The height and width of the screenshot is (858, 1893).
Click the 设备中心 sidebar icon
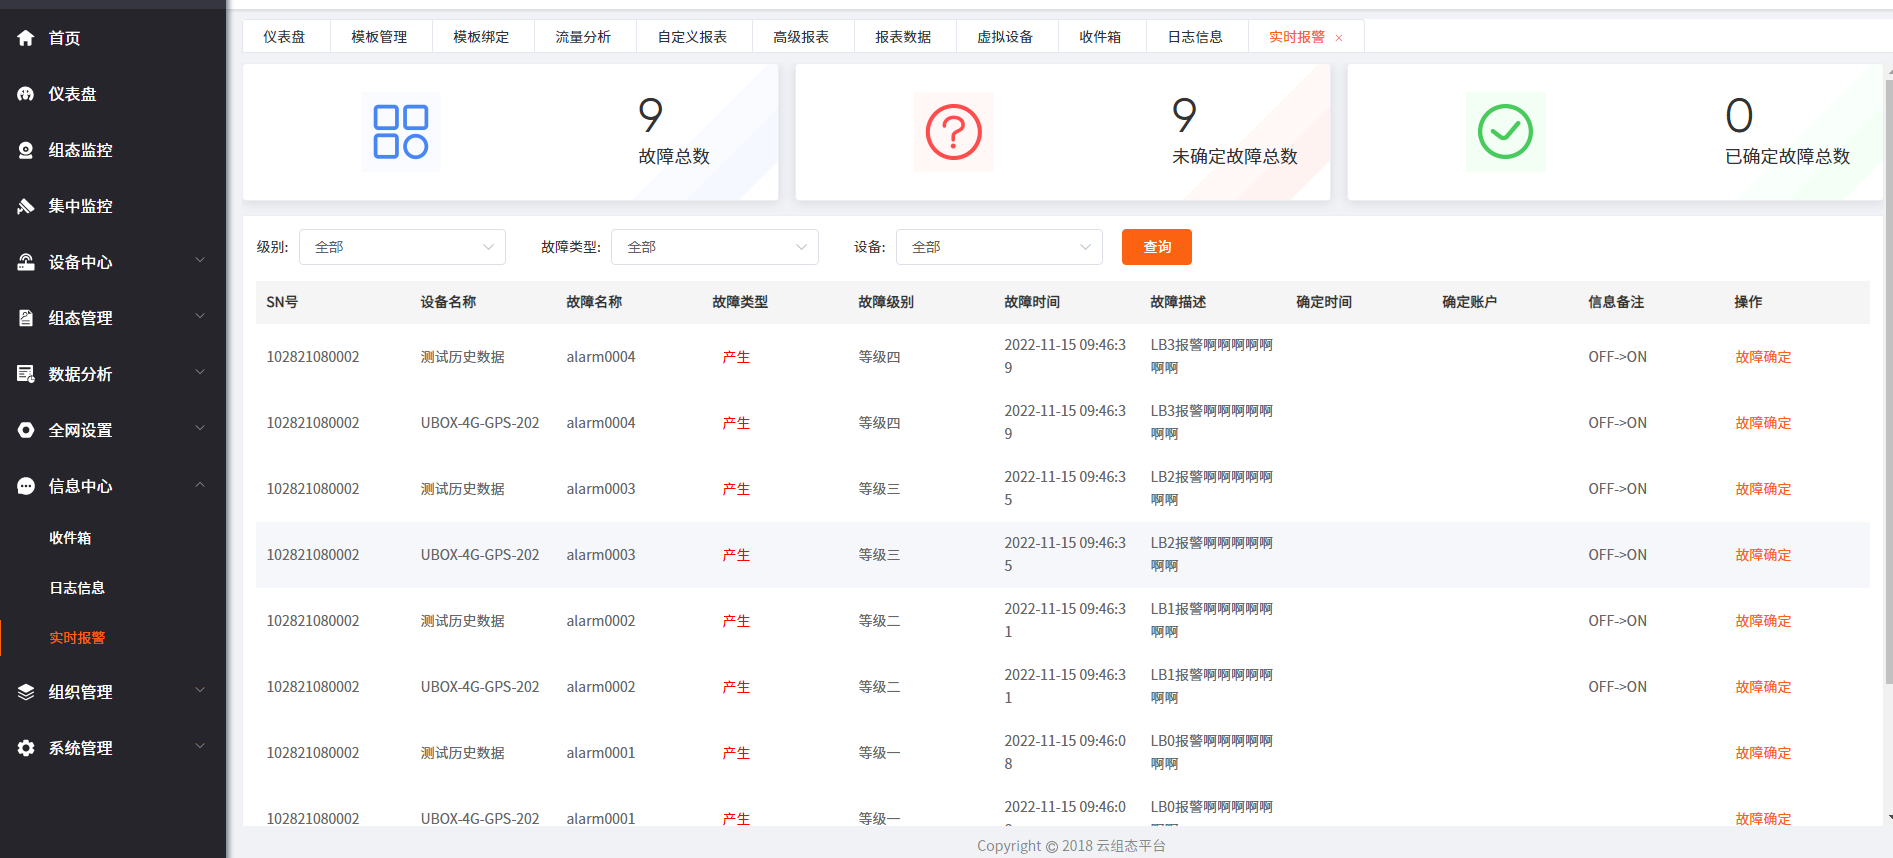pyautogui.click(x=26, y=262)
